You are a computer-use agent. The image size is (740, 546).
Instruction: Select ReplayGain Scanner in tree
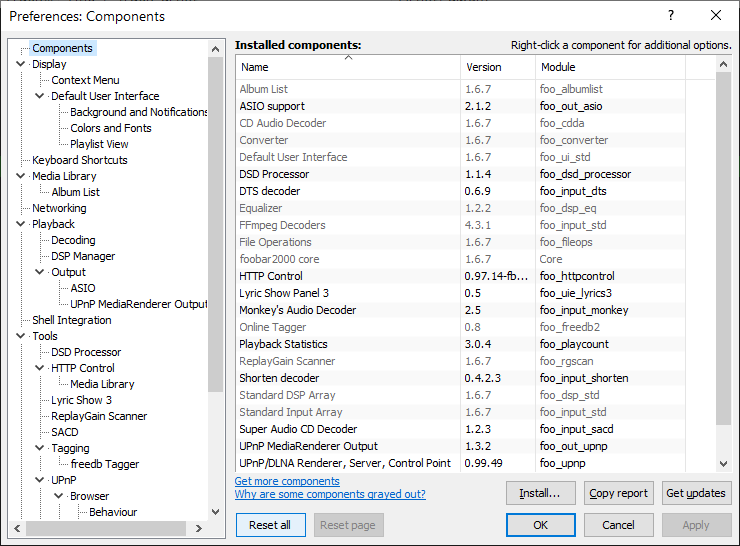(99, 416)
